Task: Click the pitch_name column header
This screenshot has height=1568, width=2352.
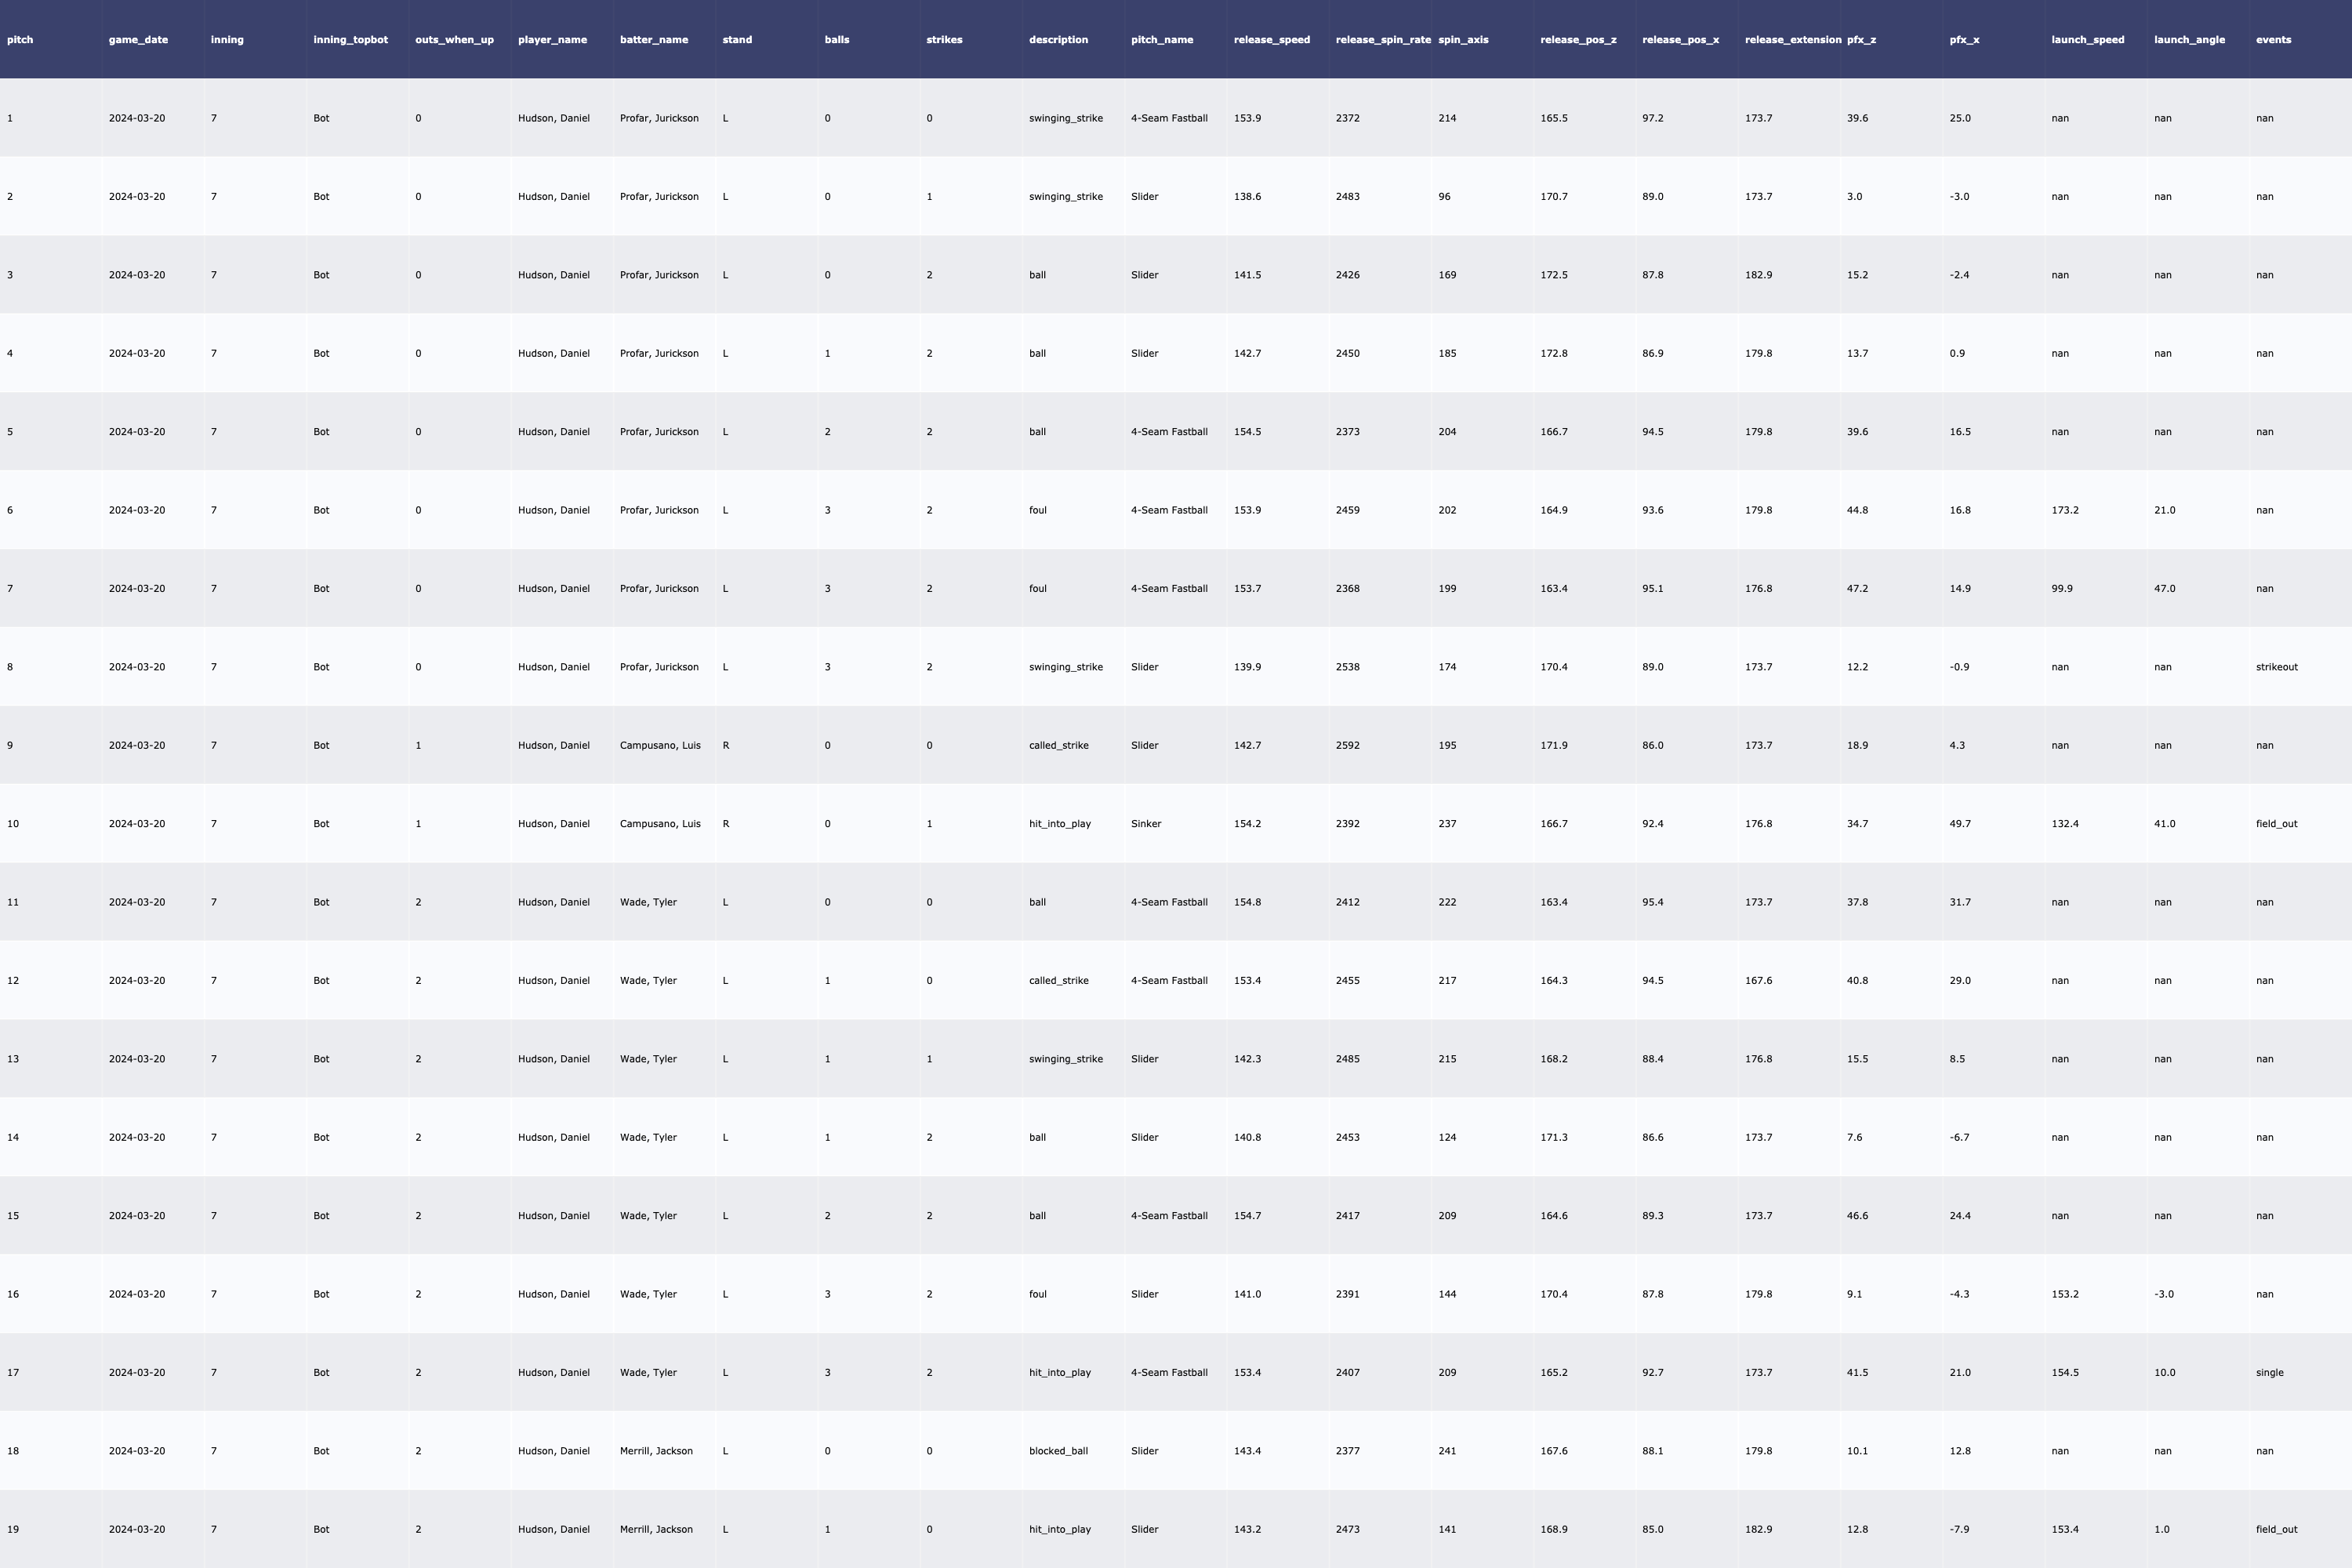Action: (x=1161, y=40)
